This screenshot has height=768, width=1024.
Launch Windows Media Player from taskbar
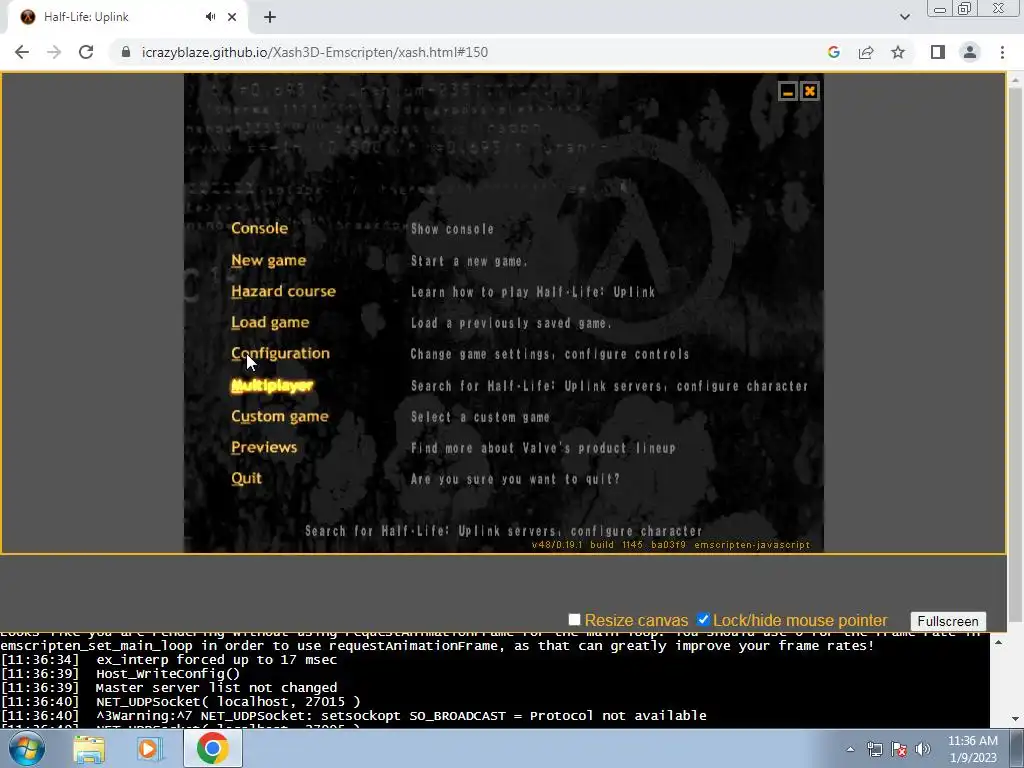point(150,748)
